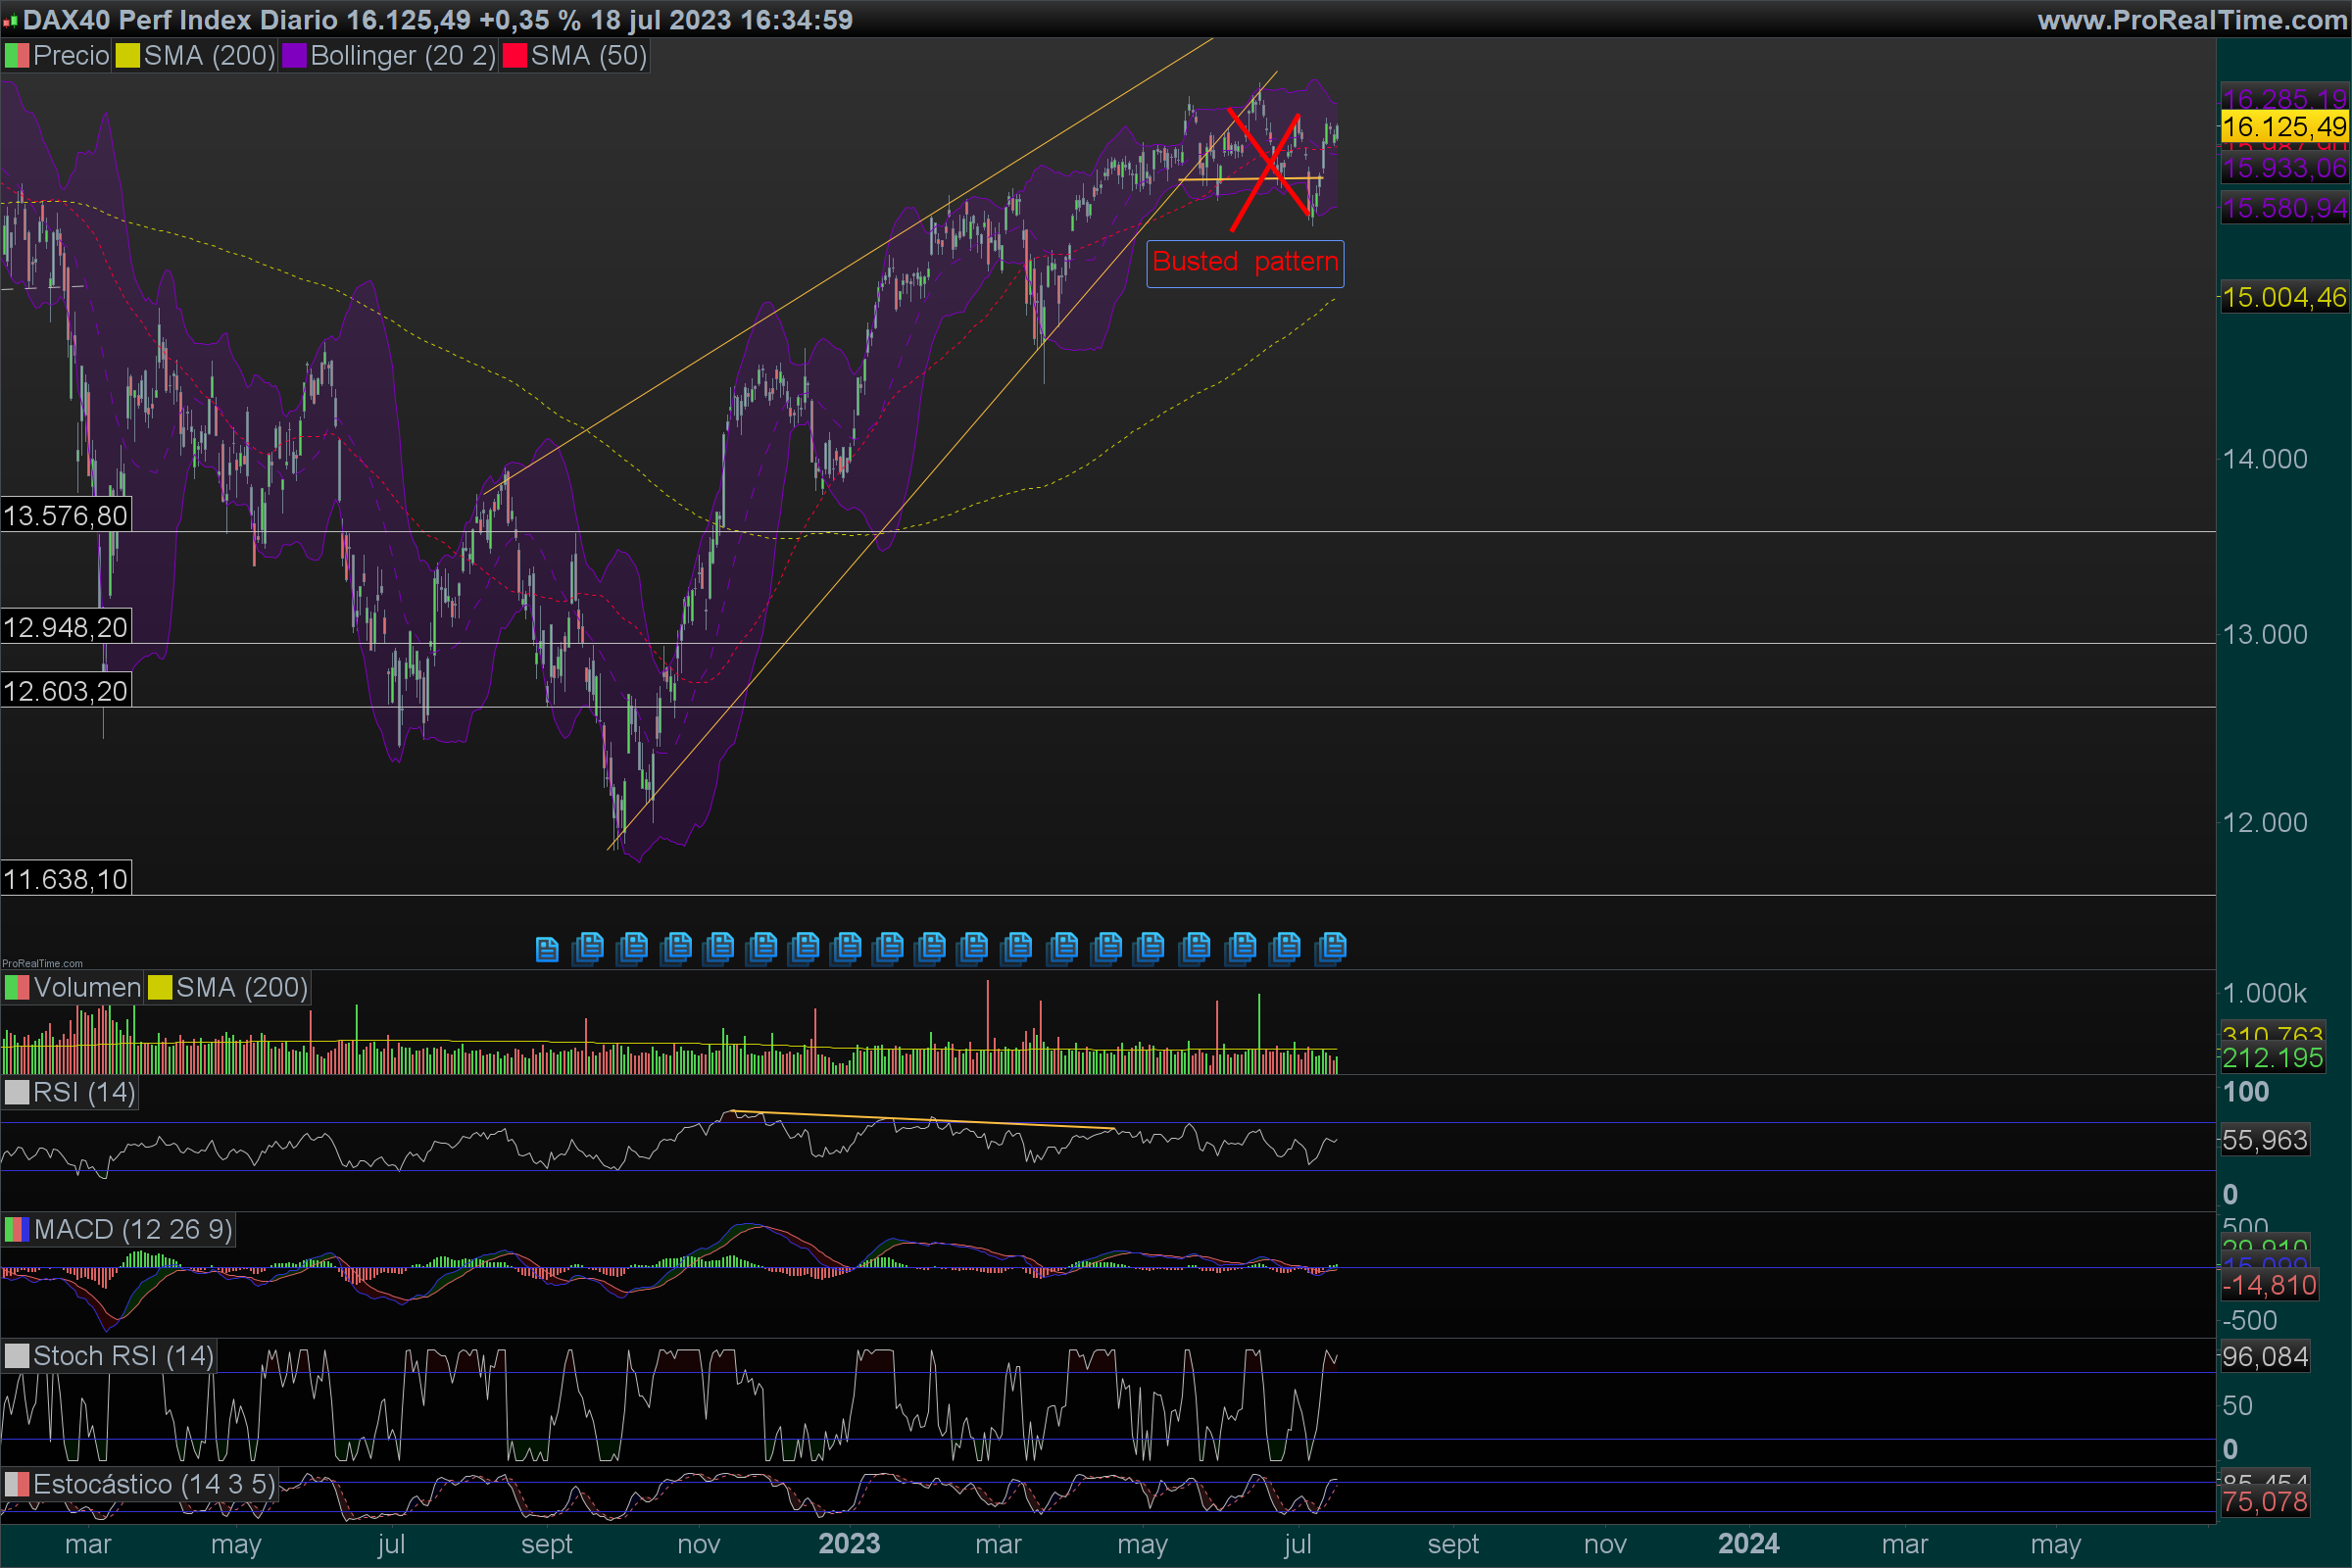Open the single-page news document icon
The width and height of the screenshot is (2352, 1568).
(x=546, y=948)
